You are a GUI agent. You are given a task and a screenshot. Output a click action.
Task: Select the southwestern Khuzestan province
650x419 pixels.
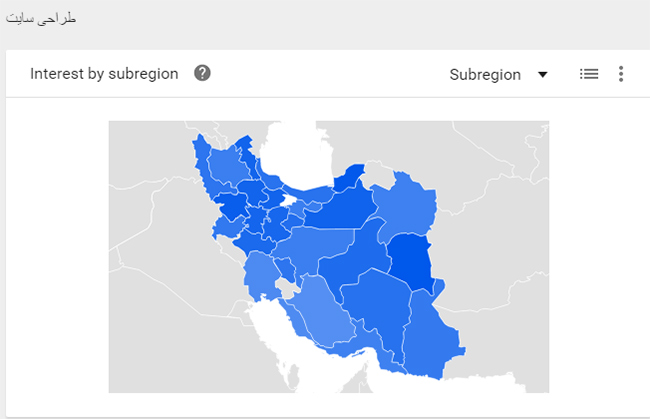(260, 275)
